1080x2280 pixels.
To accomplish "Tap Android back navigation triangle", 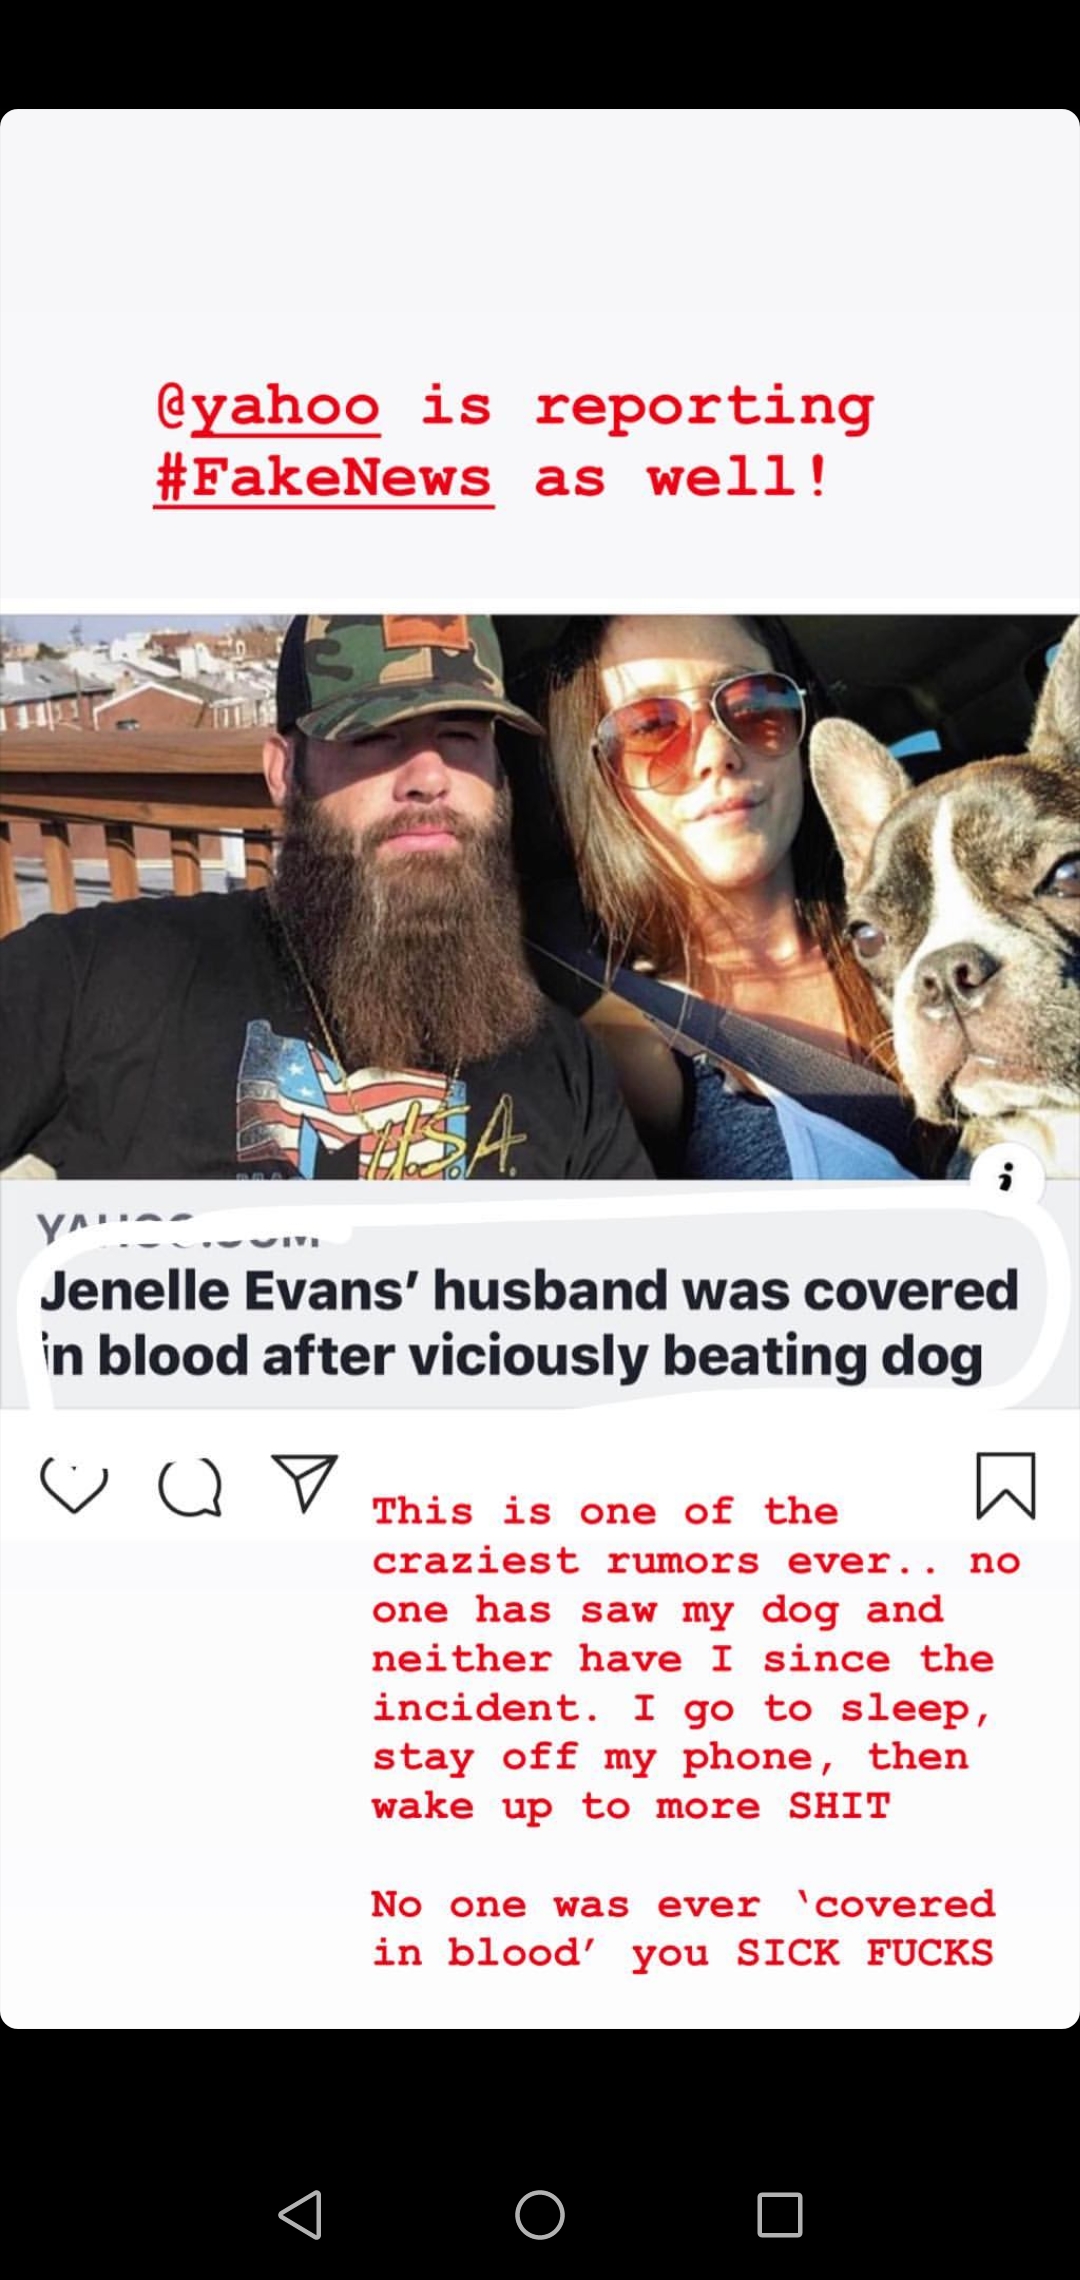I will tap(300, 2214).
